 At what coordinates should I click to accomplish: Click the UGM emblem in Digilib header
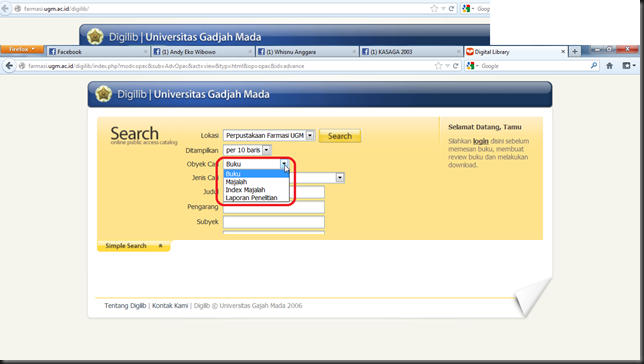point(104,94)
